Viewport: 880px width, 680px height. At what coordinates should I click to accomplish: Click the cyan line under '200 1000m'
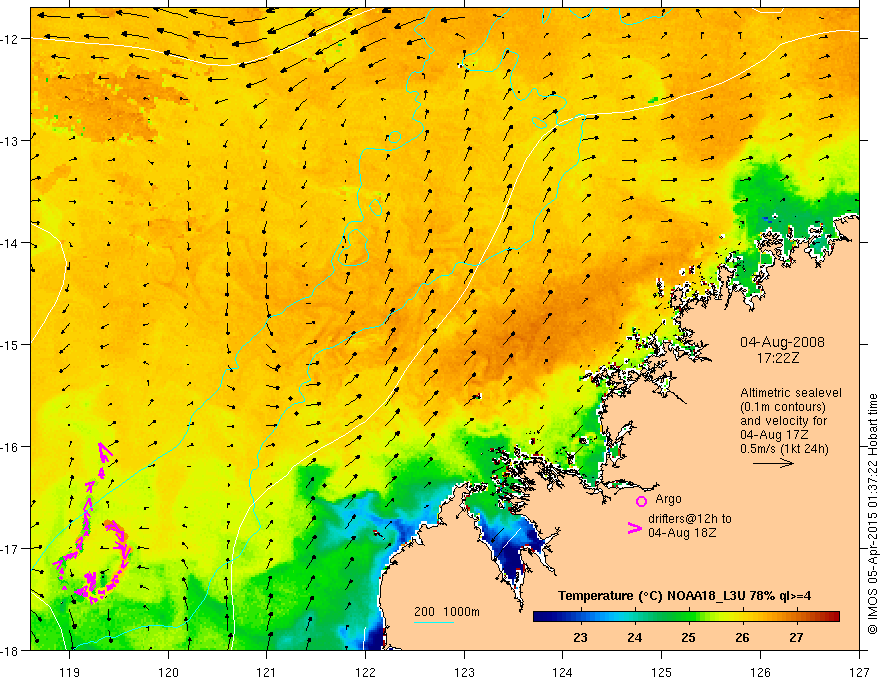point(434,622)
